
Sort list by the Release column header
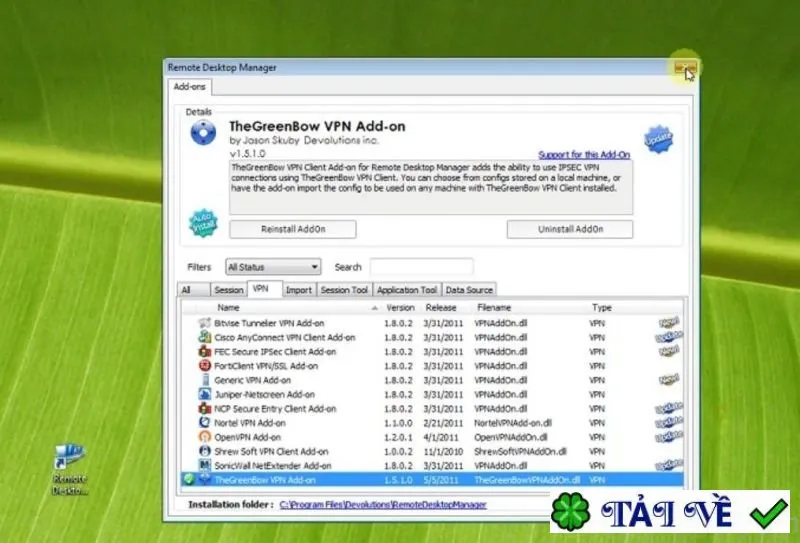click(x=441, y=307)
